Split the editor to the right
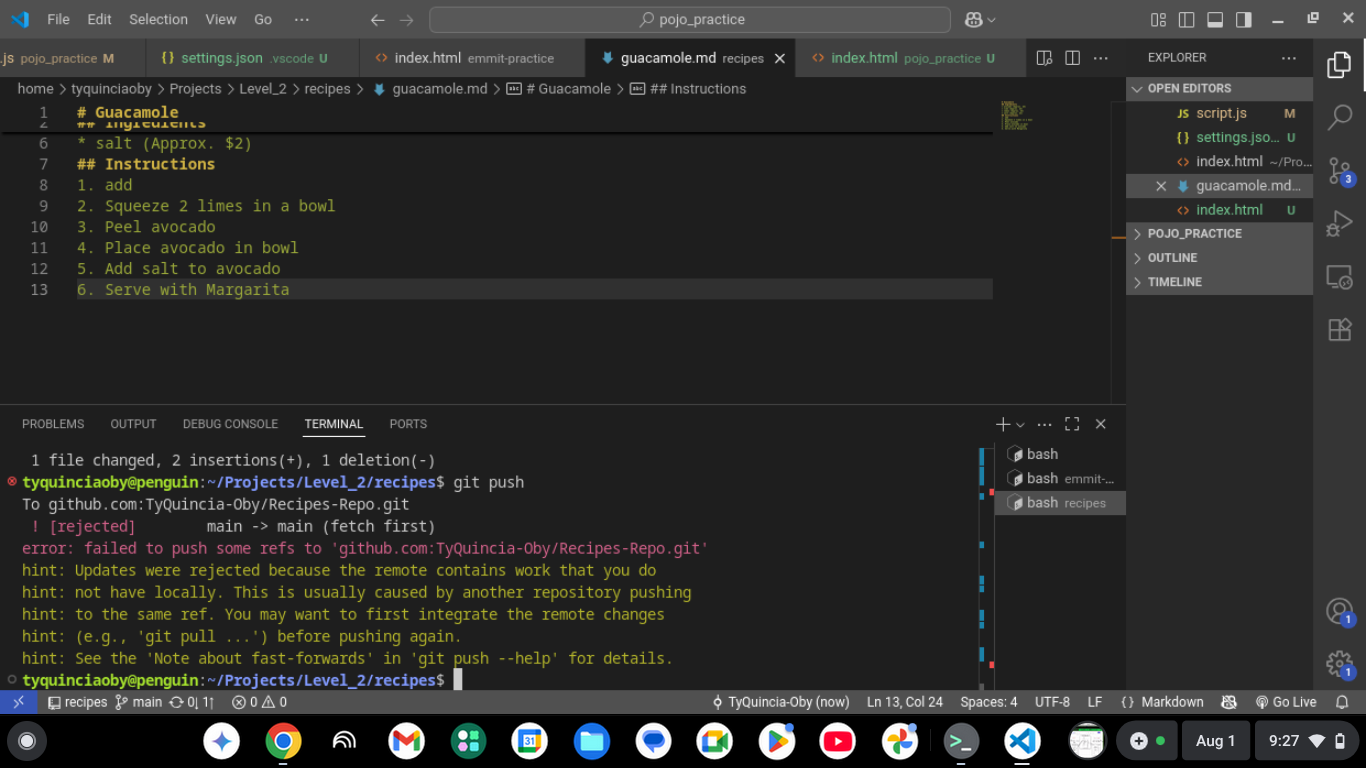Screen dimensions: 1366x768 pos(1072,58)
